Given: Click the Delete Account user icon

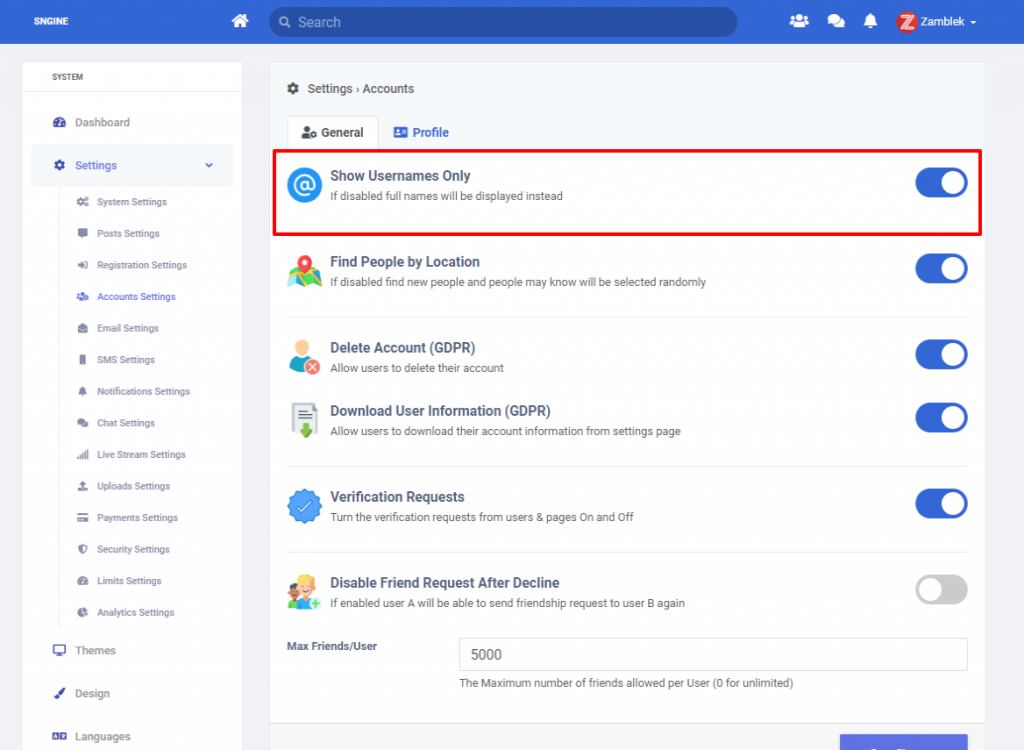Looking at the screenshot, I should 304,357.
